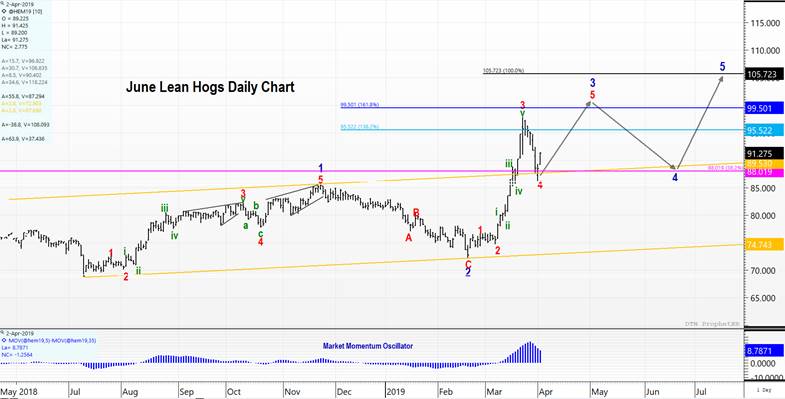Image resolution: width=785 pixels, height=399 pixels.
Task: Select the open value 'O = 89.225'
Action: (x=14, y=19)
